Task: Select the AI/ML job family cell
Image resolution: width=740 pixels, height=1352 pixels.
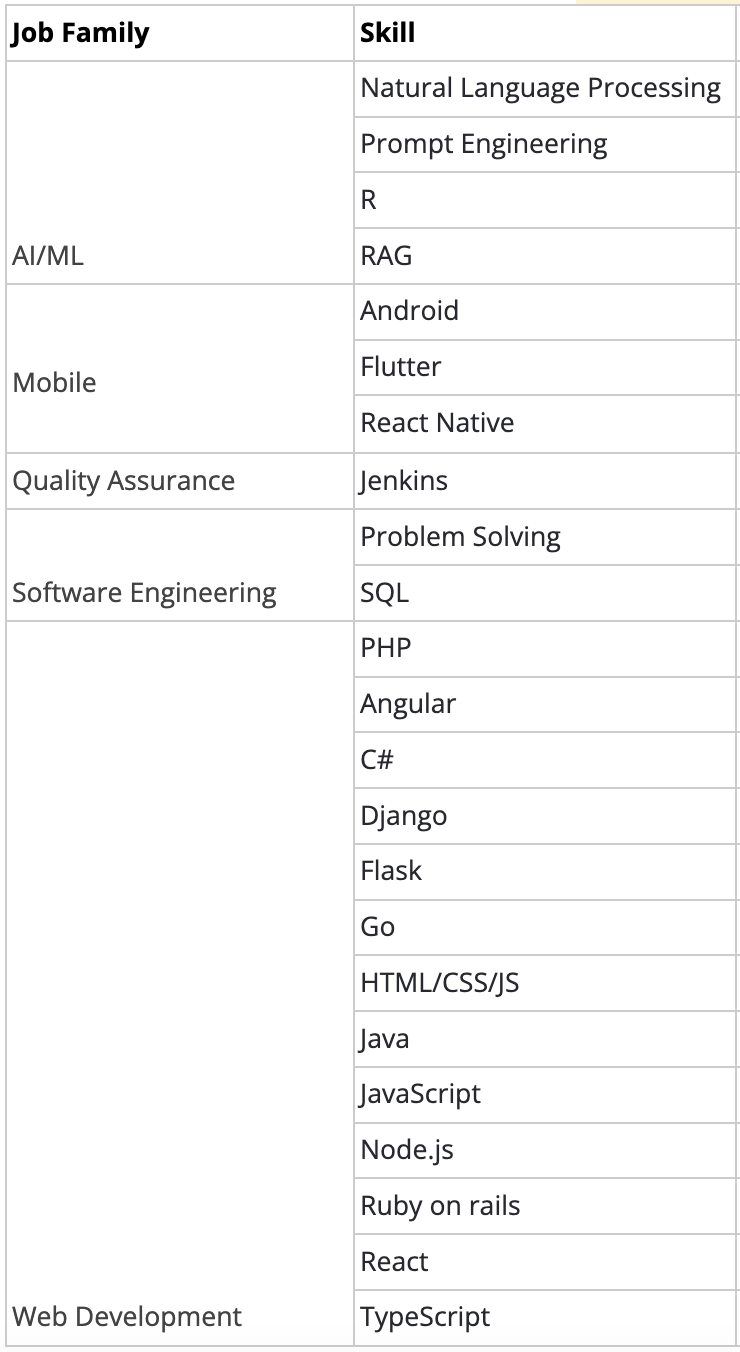Action: (x=48, y=256)
